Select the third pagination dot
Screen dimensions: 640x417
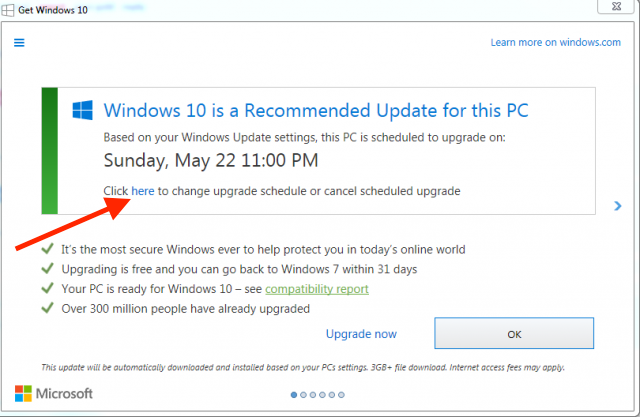coord(313,394)
